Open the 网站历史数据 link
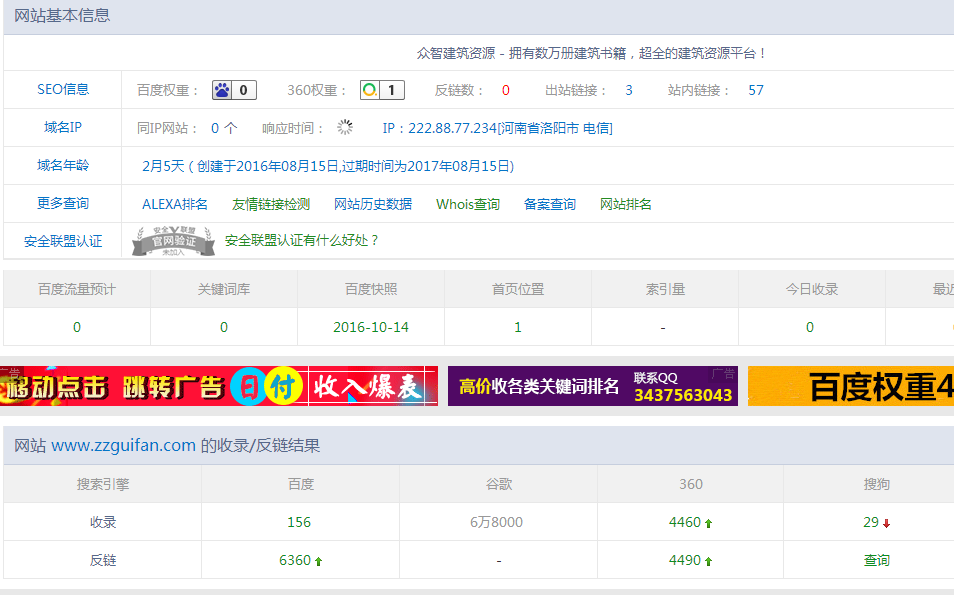The width and height of the screenshot is (954, 595). (373, 204)
